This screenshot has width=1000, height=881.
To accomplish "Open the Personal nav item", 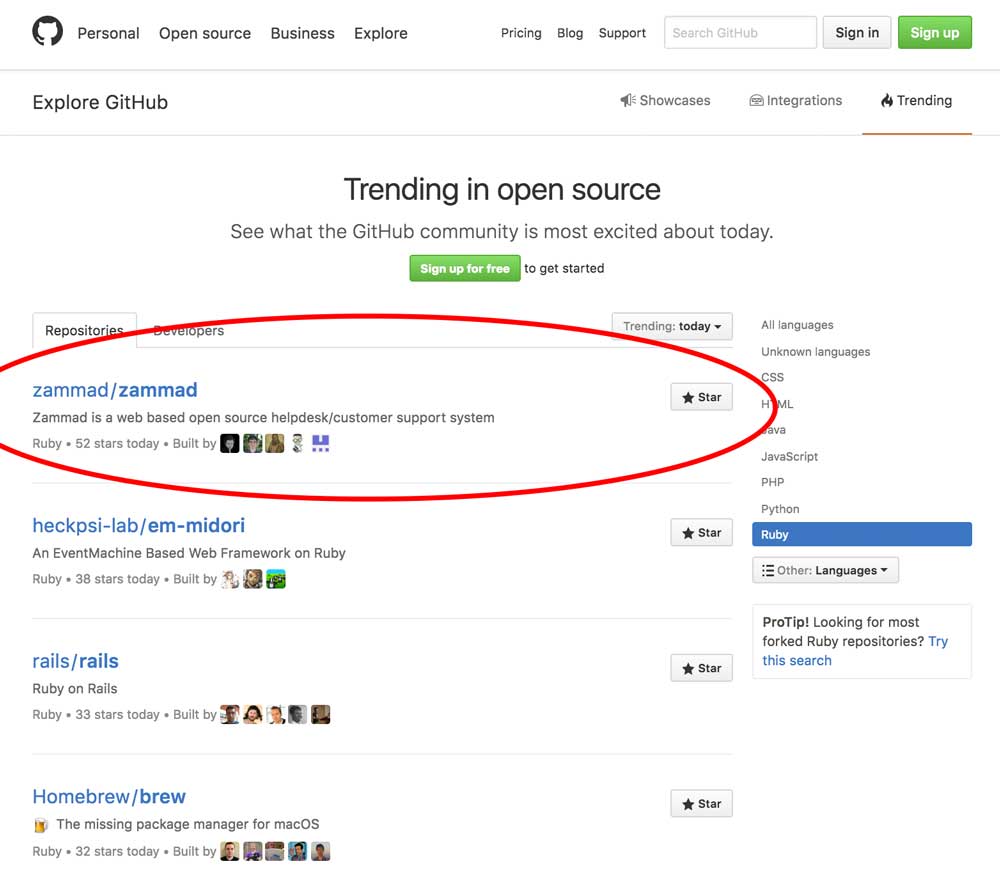I will [x=108, y=33].
